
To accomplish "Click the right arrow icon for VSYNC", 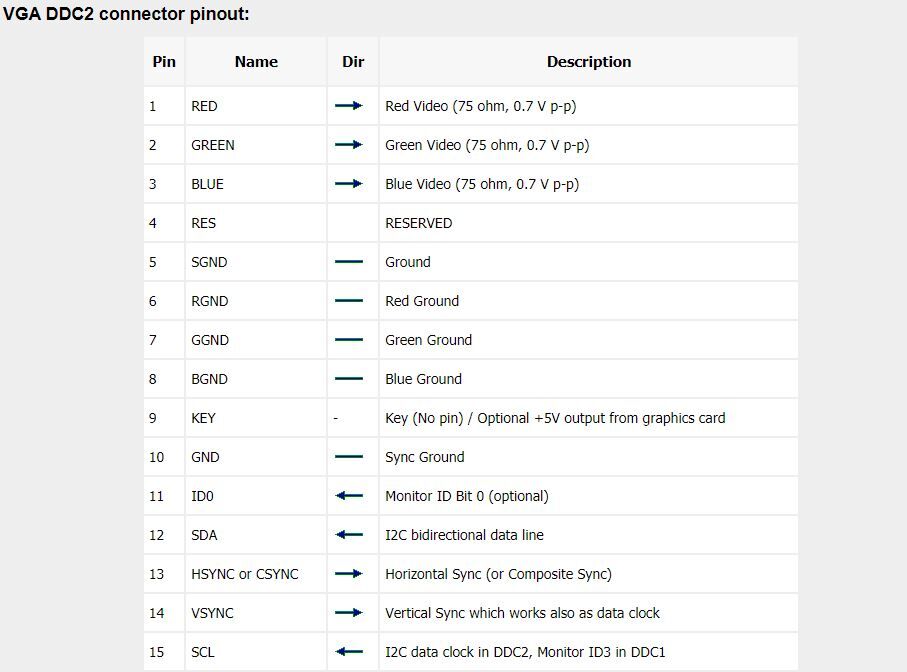I will tap(349, 612).
